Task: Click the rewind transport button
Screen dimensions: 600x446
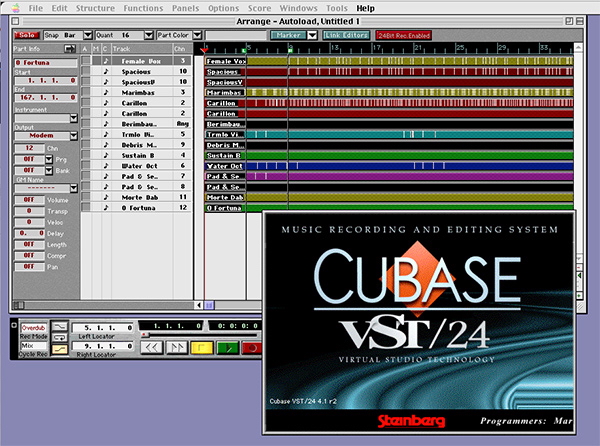Action: point(152,348)
